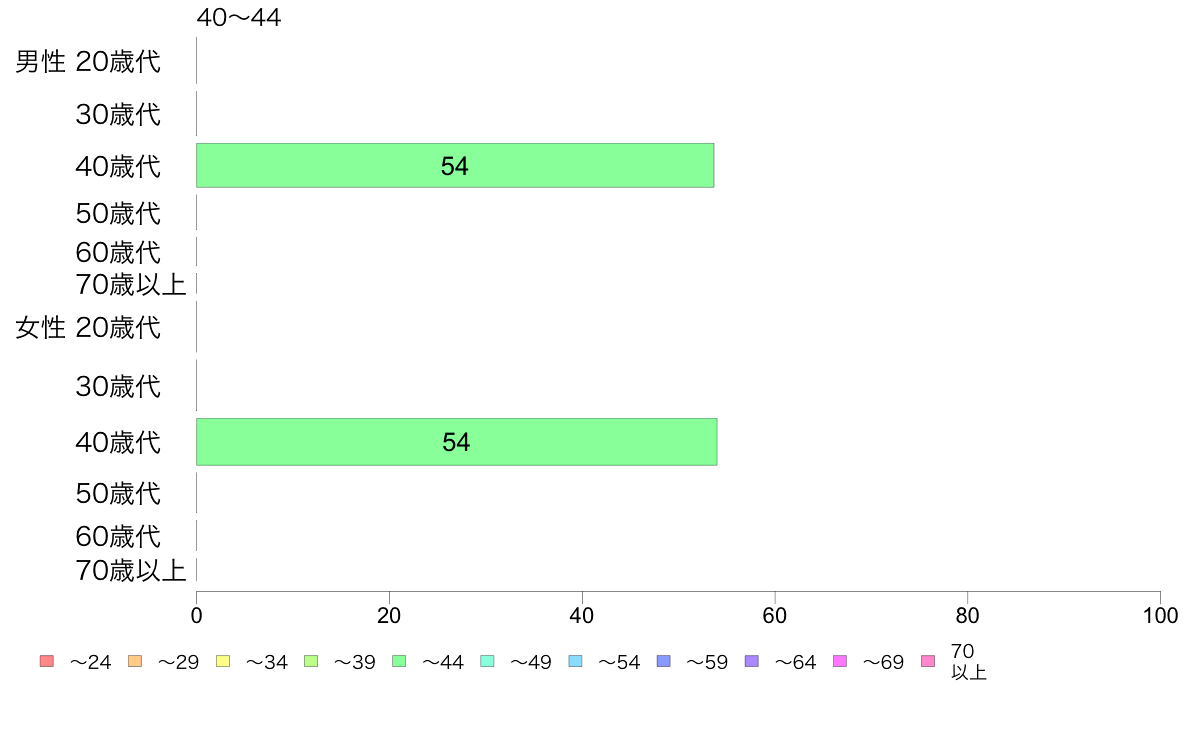Screen dimensions: 1188x736
Task: Click the pink 70以上 legend swatch
Action: (x=928, y=661)
